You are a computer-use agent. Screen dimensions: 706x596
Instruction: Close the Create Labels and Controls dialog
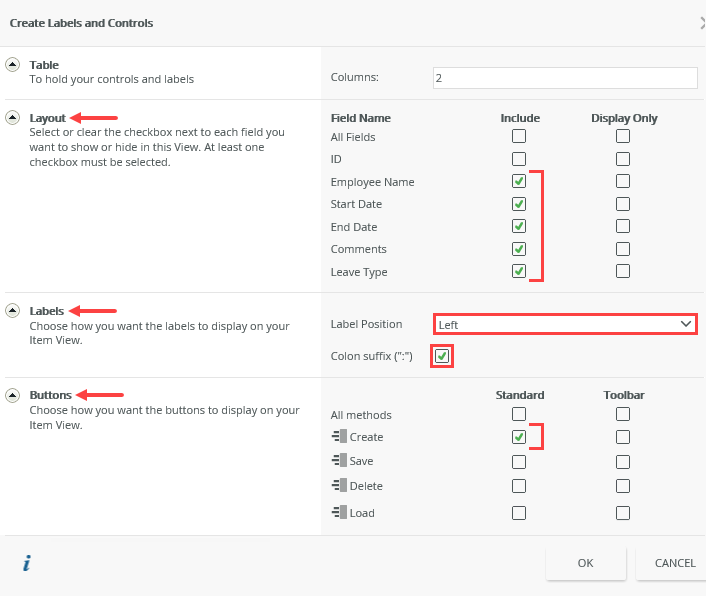(x=702, y=23)
